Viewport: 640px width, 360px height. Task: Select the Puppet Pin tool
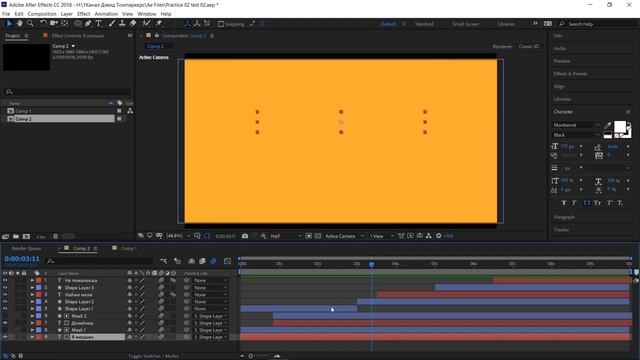(159, 24)
